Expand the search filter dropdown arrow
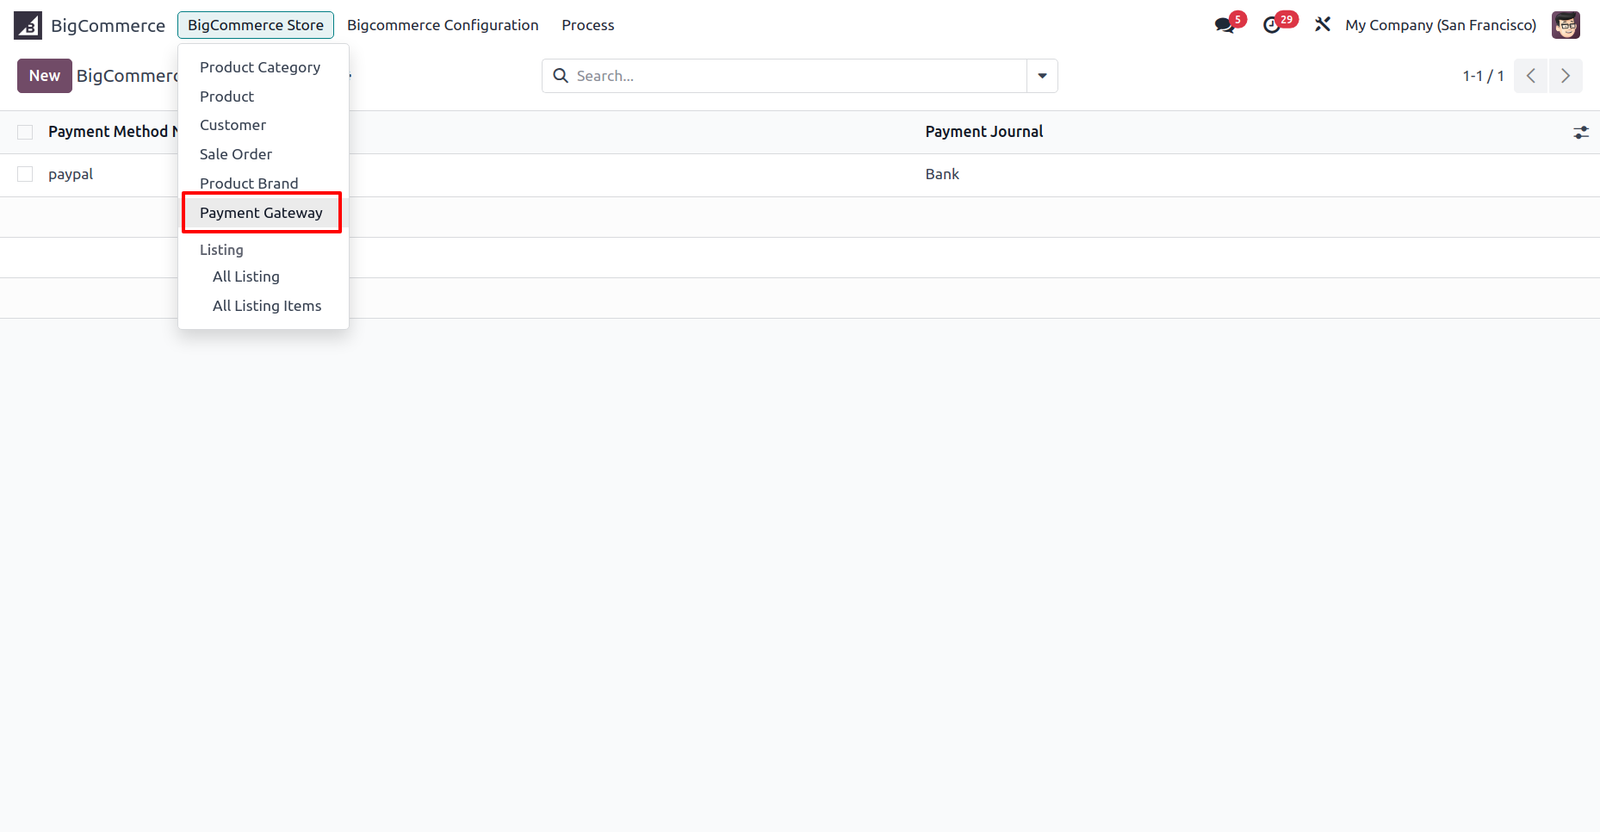This screenshot has width=1600, height=832. pyautogui.click(x=1042, y=76)
